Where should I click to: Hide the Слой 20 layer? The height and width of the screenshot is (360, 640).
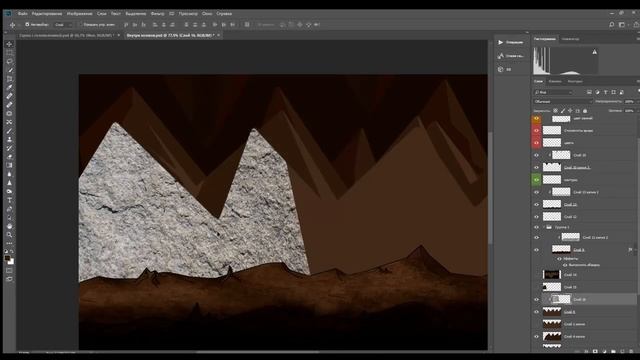coord(536,155)
